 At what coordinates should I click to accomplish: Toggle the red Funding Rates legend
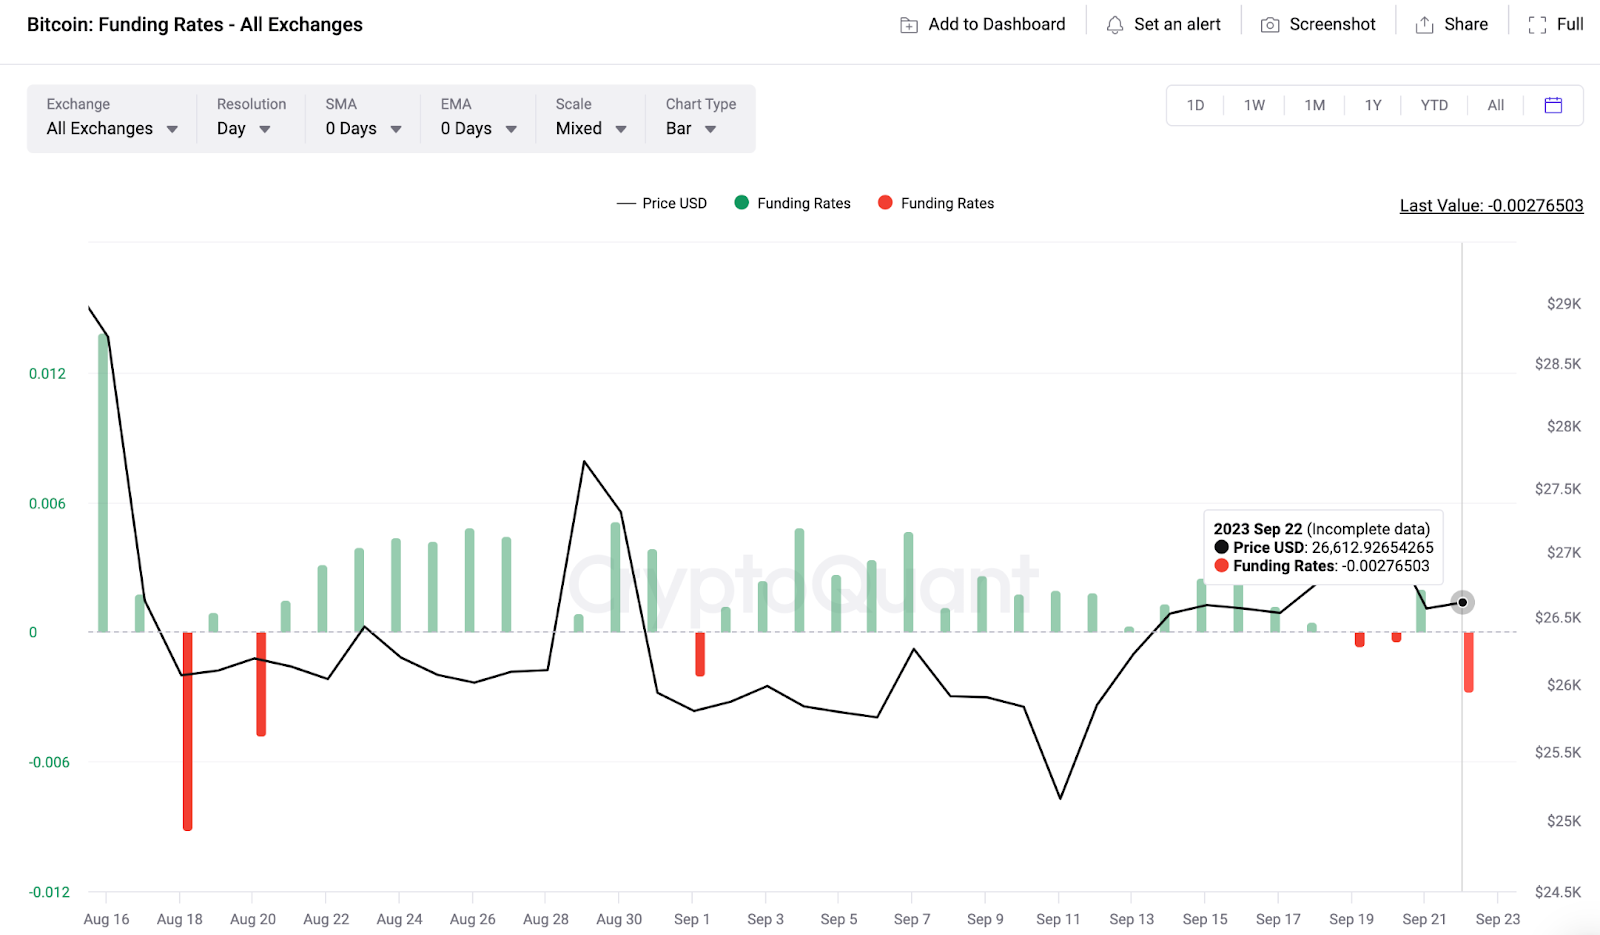(x=936, y=203)
